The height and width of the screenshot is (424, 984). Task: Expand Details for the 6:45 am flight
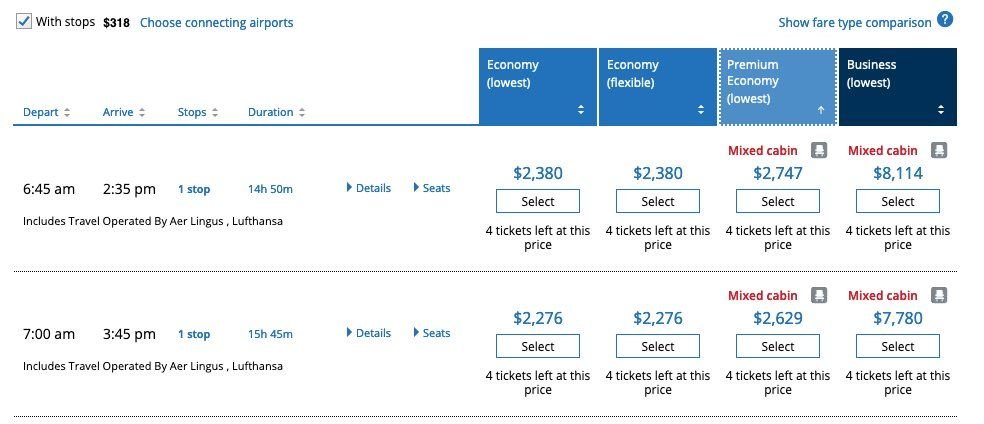pos(368,188)
